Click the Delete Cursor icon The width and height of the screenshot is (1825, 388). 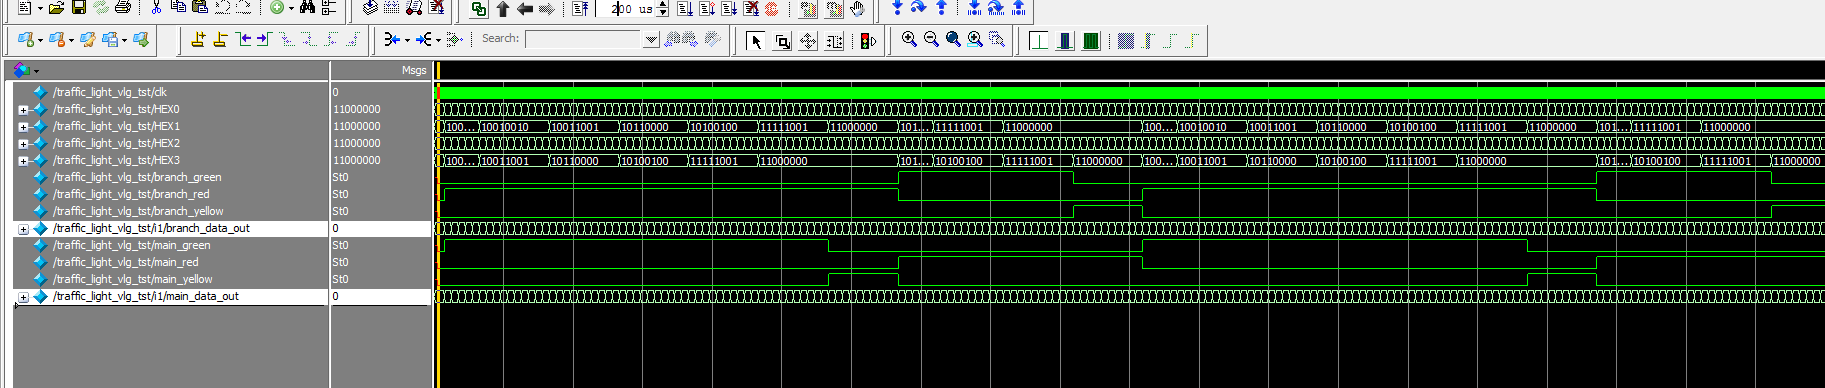[x=220, y=39]
